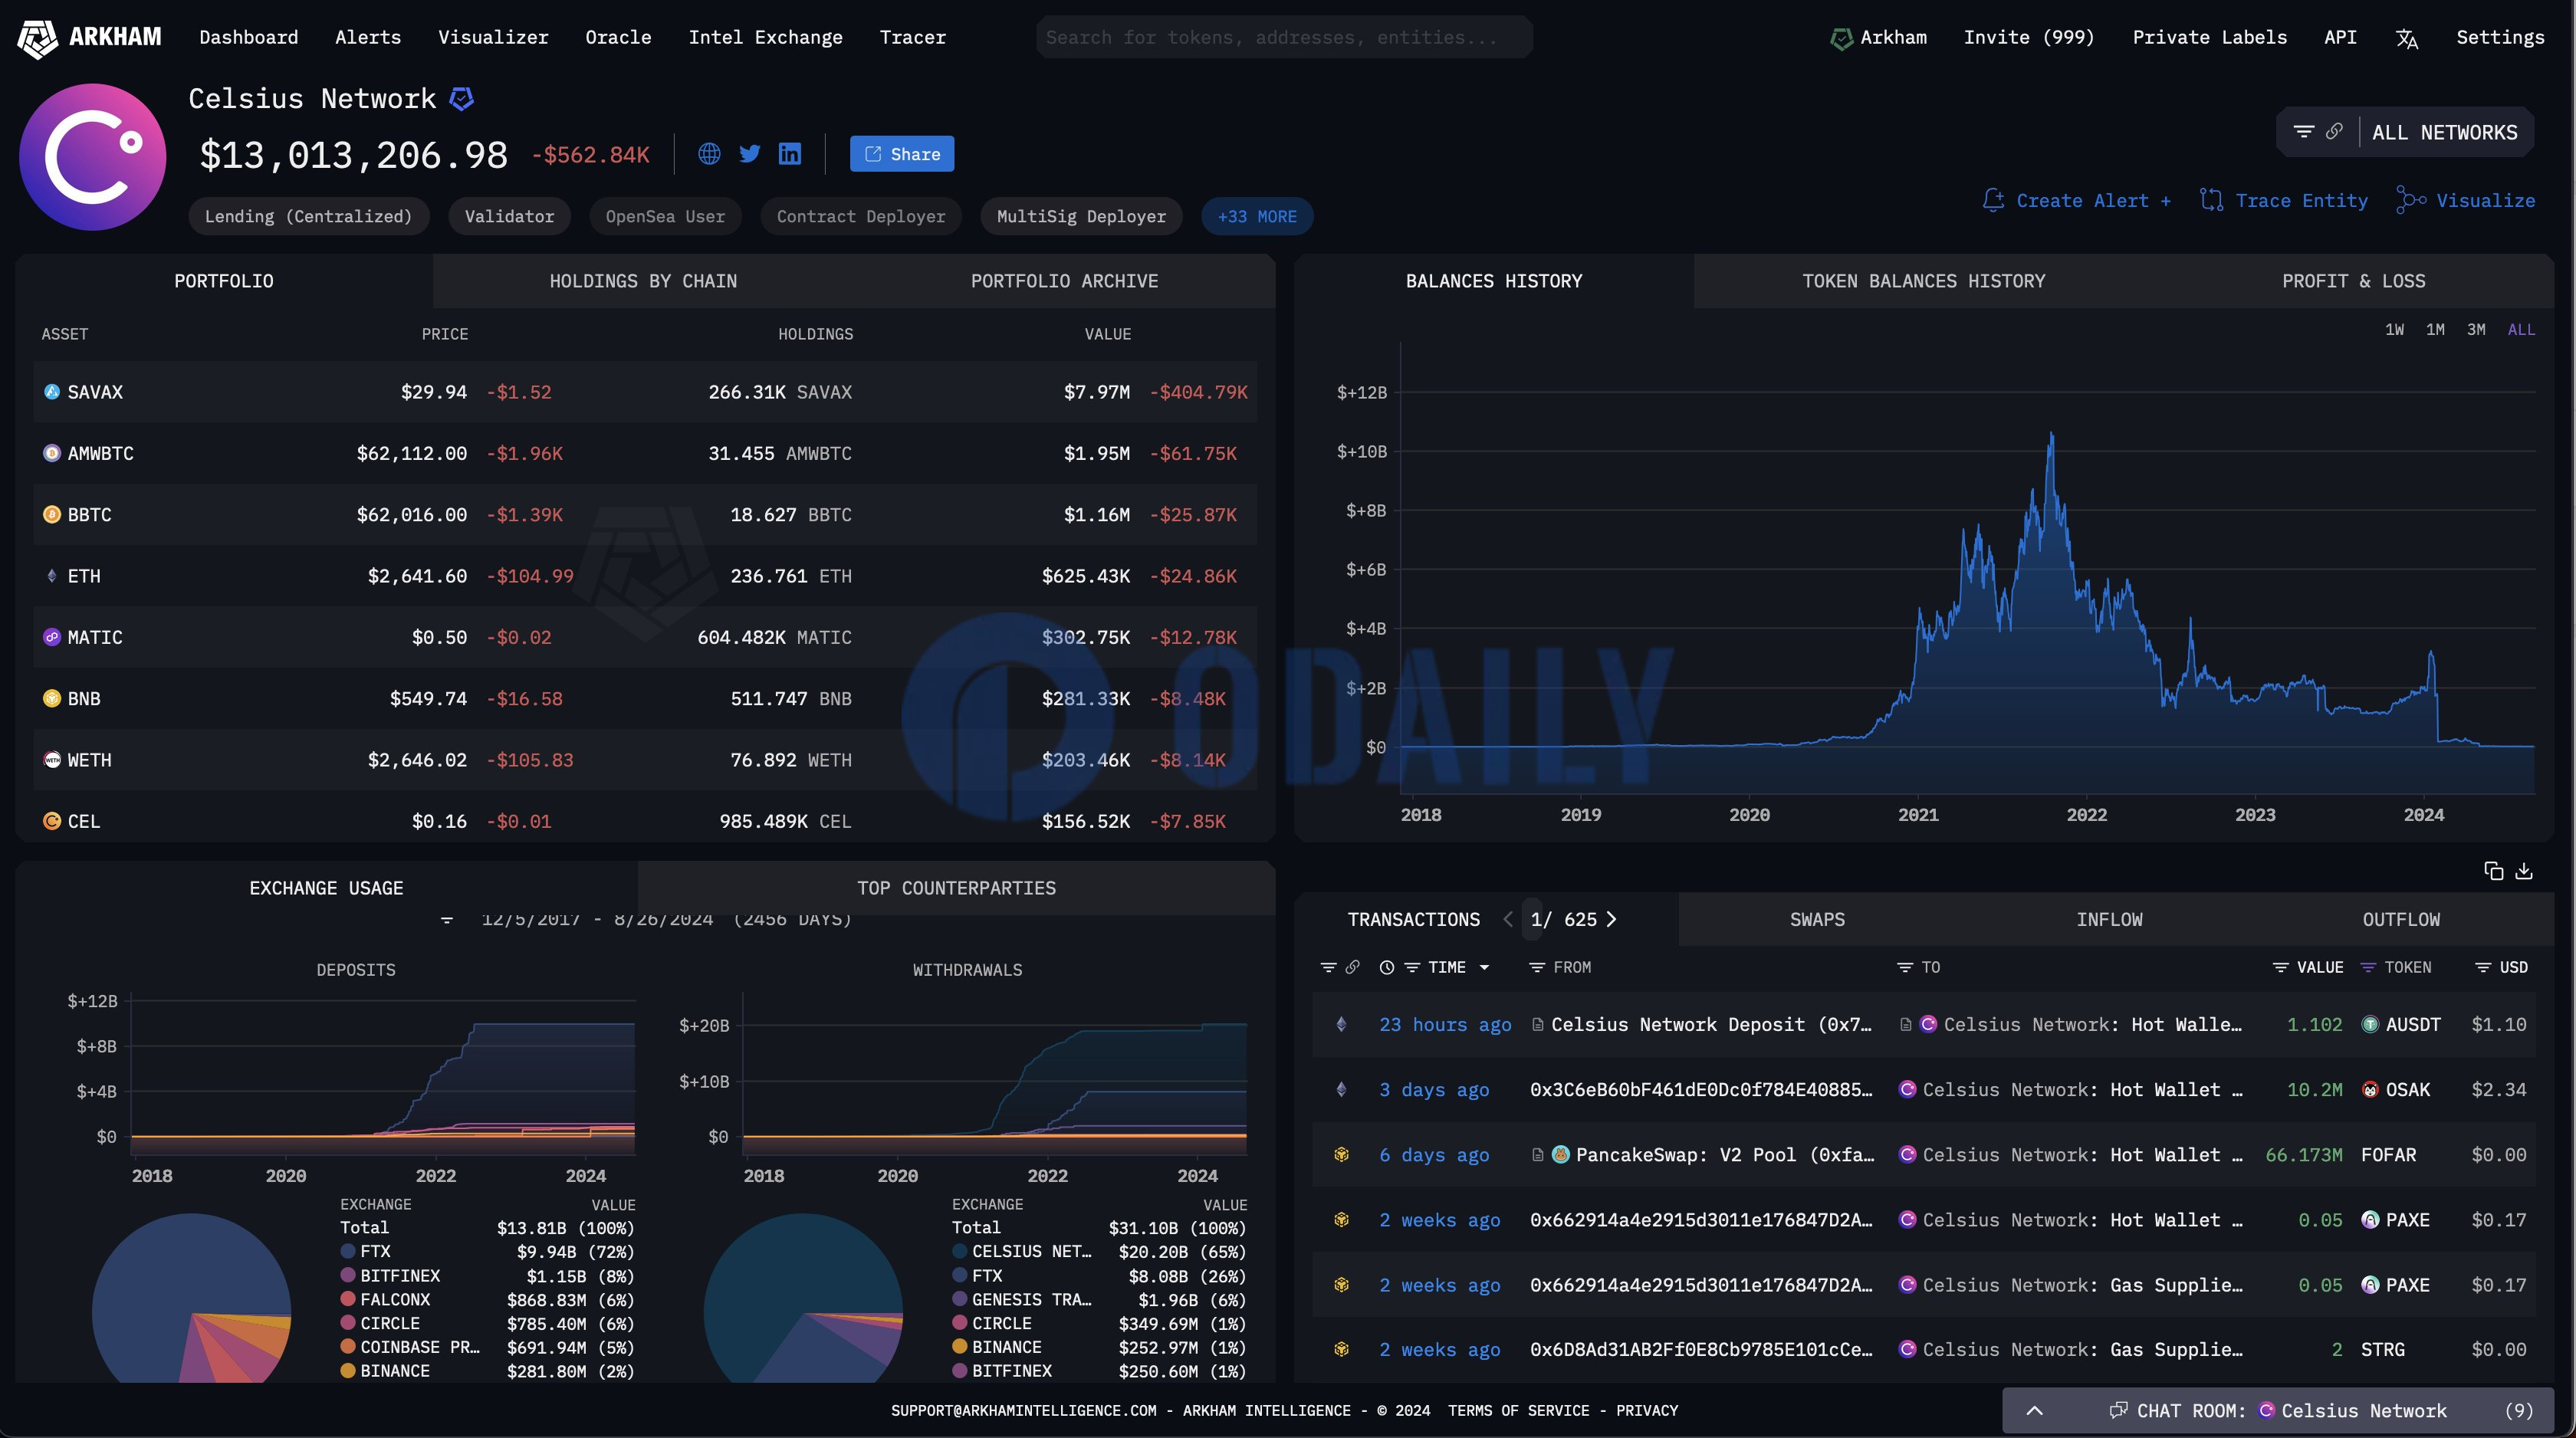Click the BITFINEX color swatch in deposits legend
This screenshot has height=1438, width=2576.
pos(348,1275)
